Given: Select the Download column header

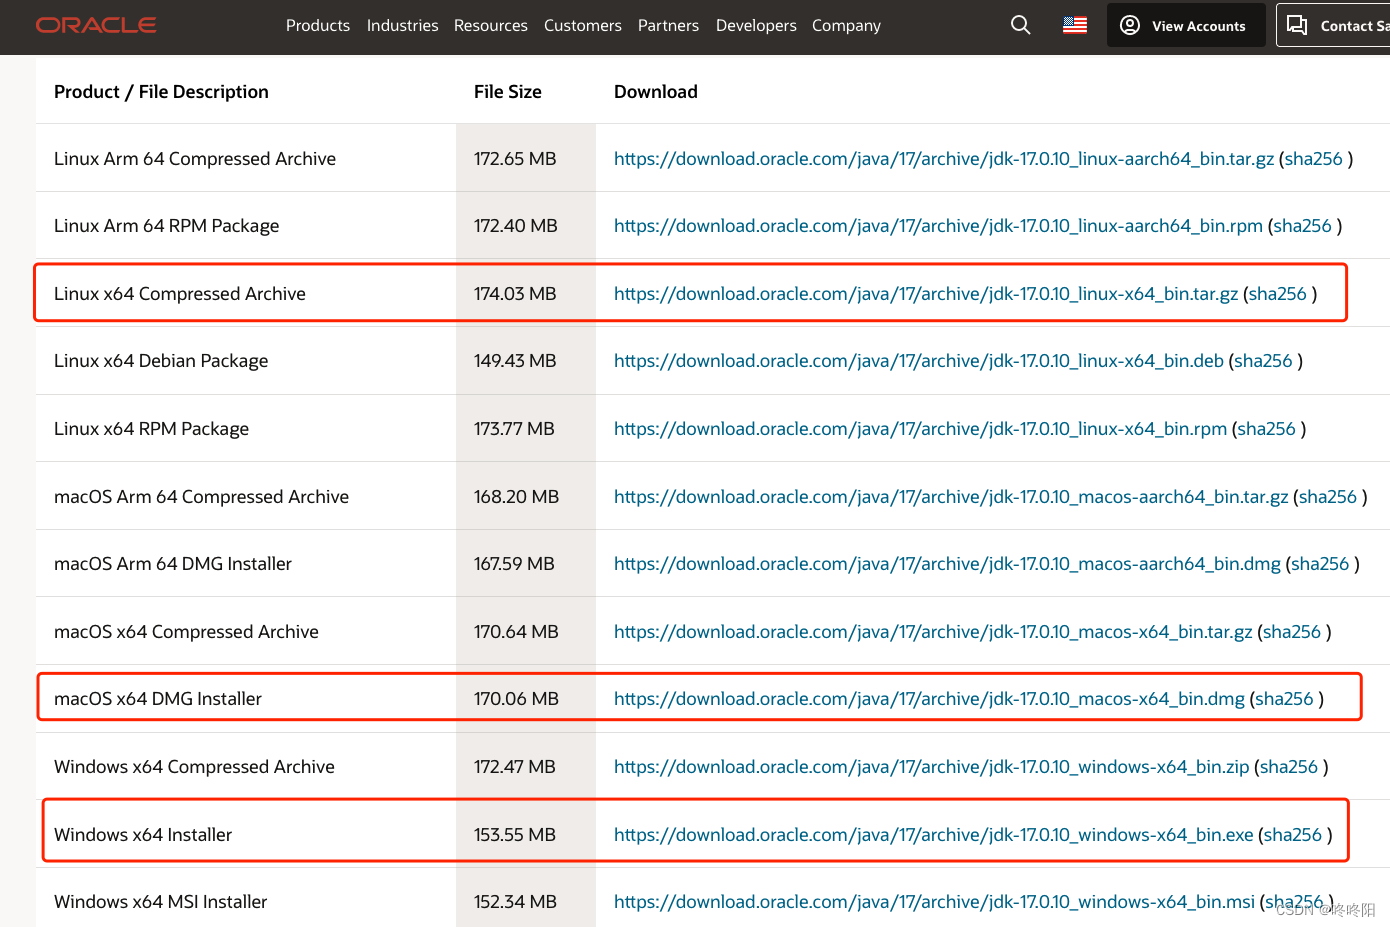Looking at the screenshot, I should (656, 92).
